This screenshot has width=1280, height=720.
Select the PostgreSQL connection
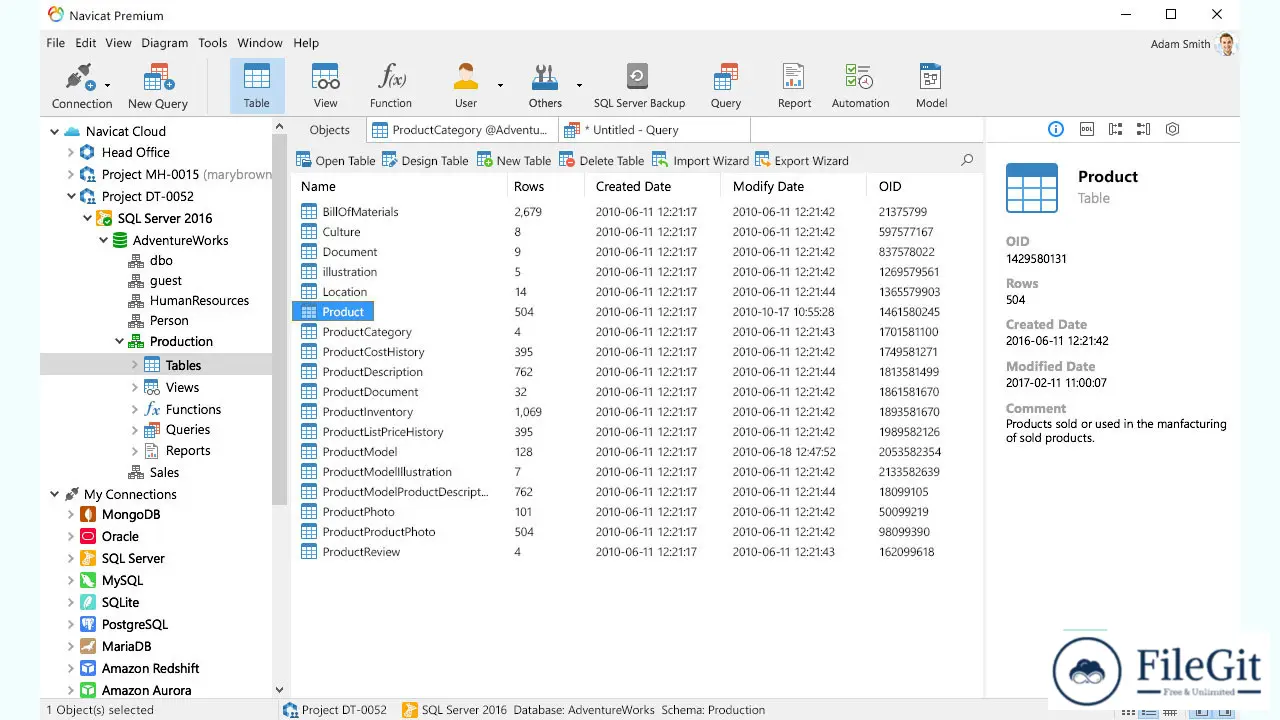(134, 624)
